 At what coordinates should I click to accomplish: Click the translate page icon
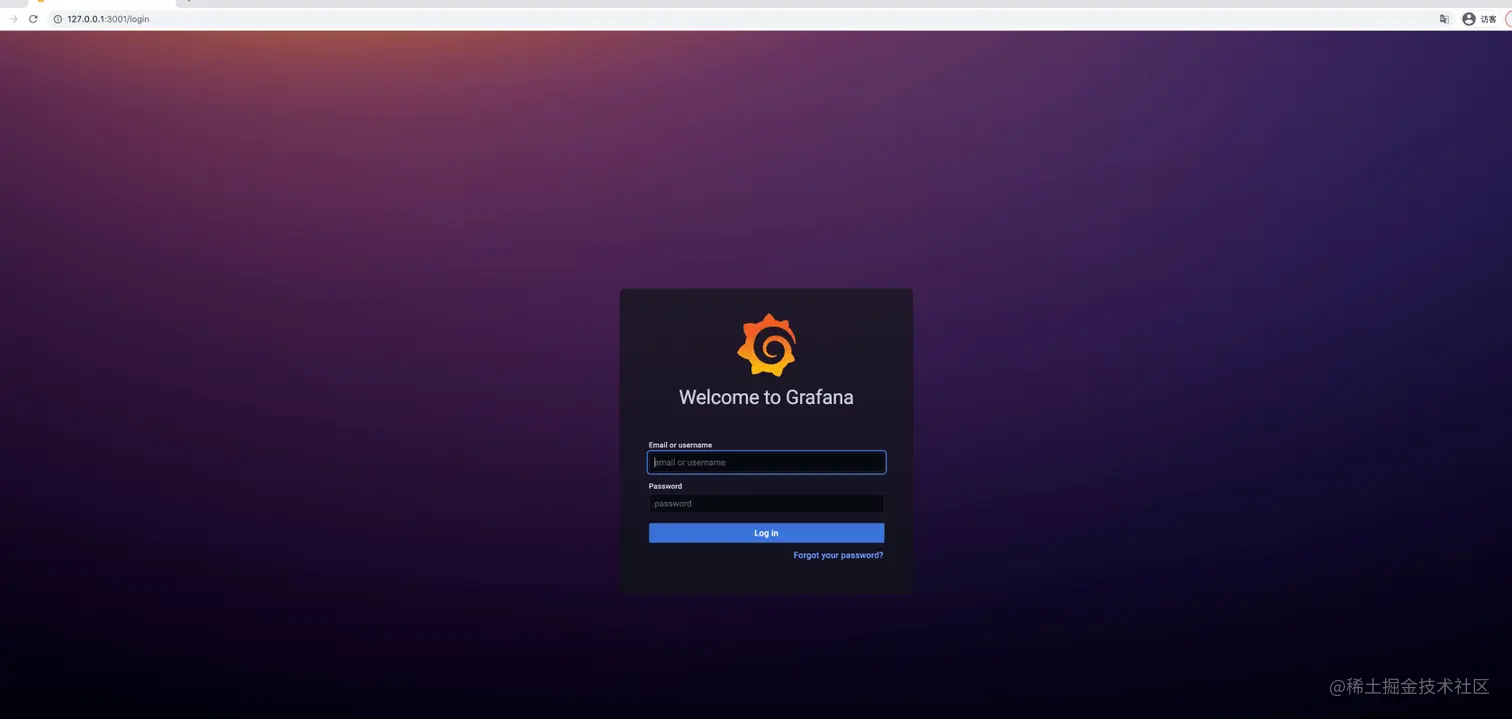point(1444,19)
